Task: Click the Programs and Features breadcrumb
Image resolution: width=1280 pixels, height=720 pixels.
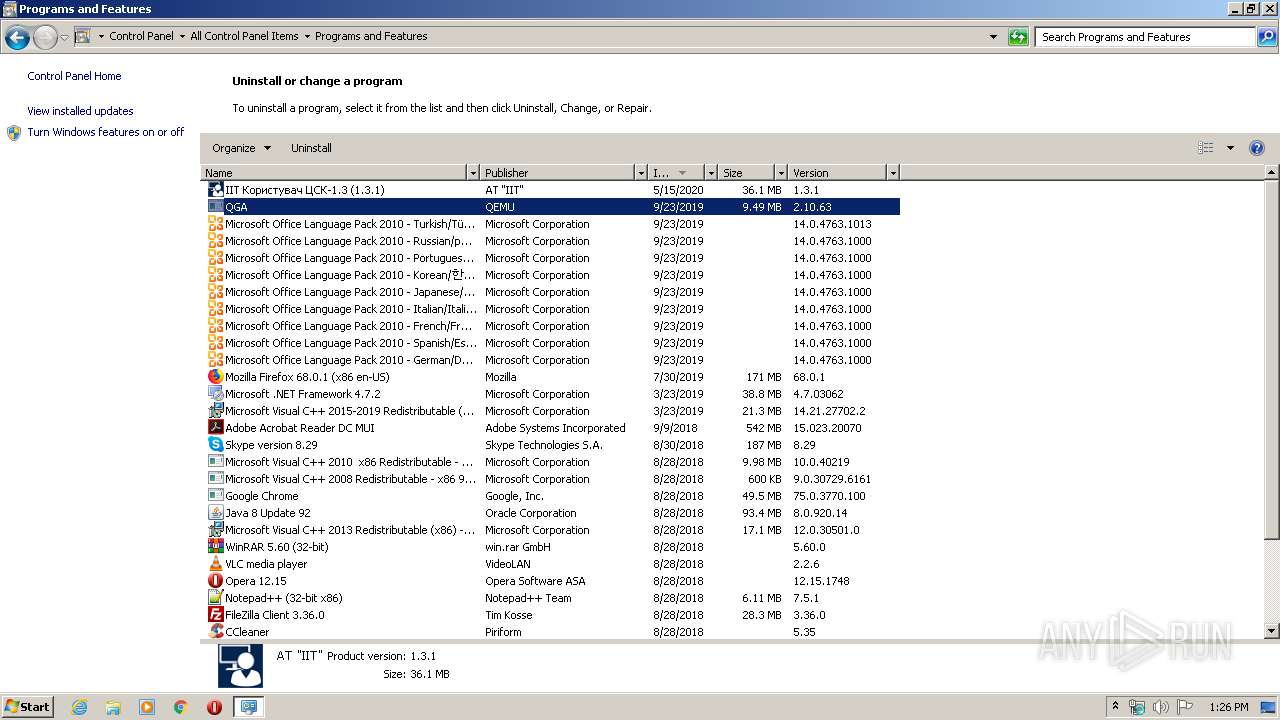Action: 371,36
